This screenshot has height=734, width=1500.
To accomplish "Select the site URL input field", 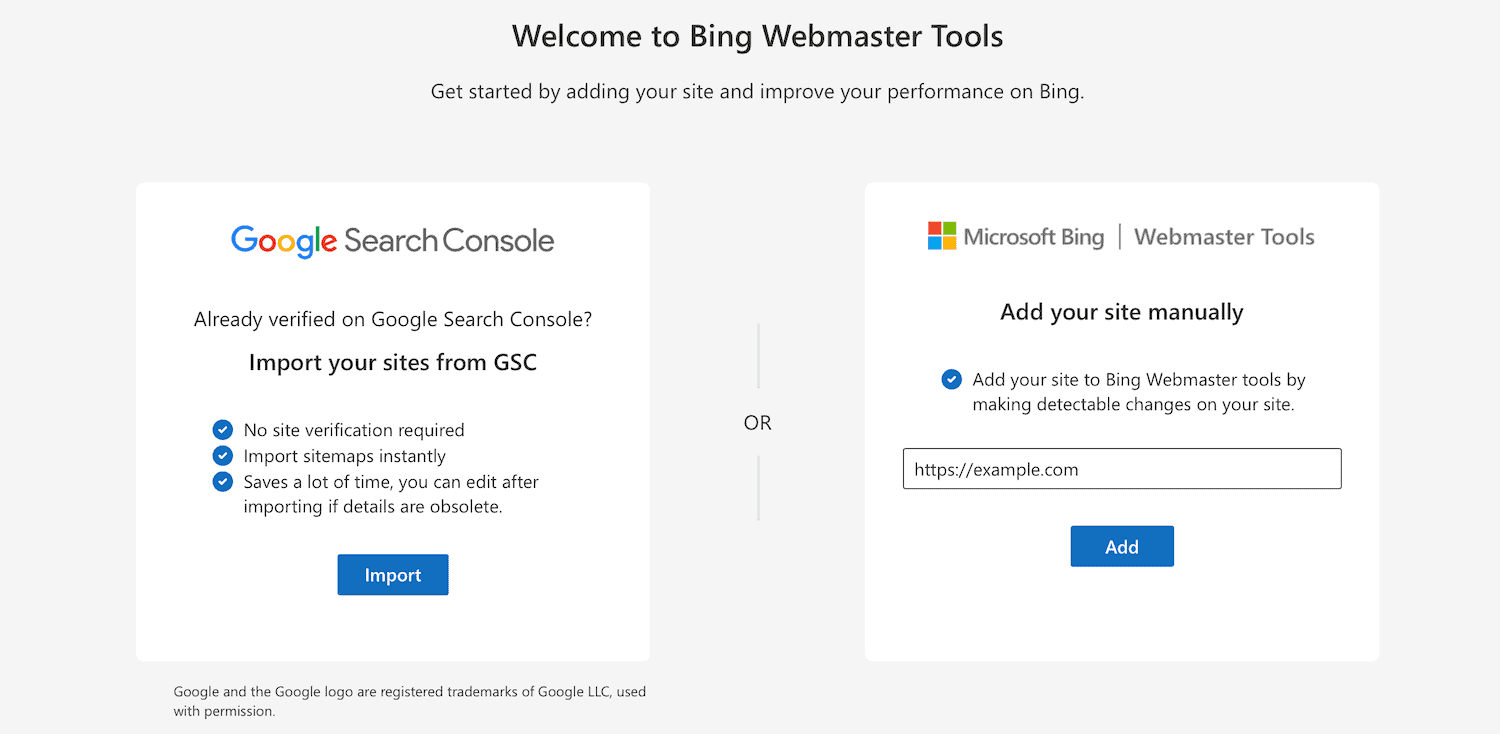I will (1122, 468).
